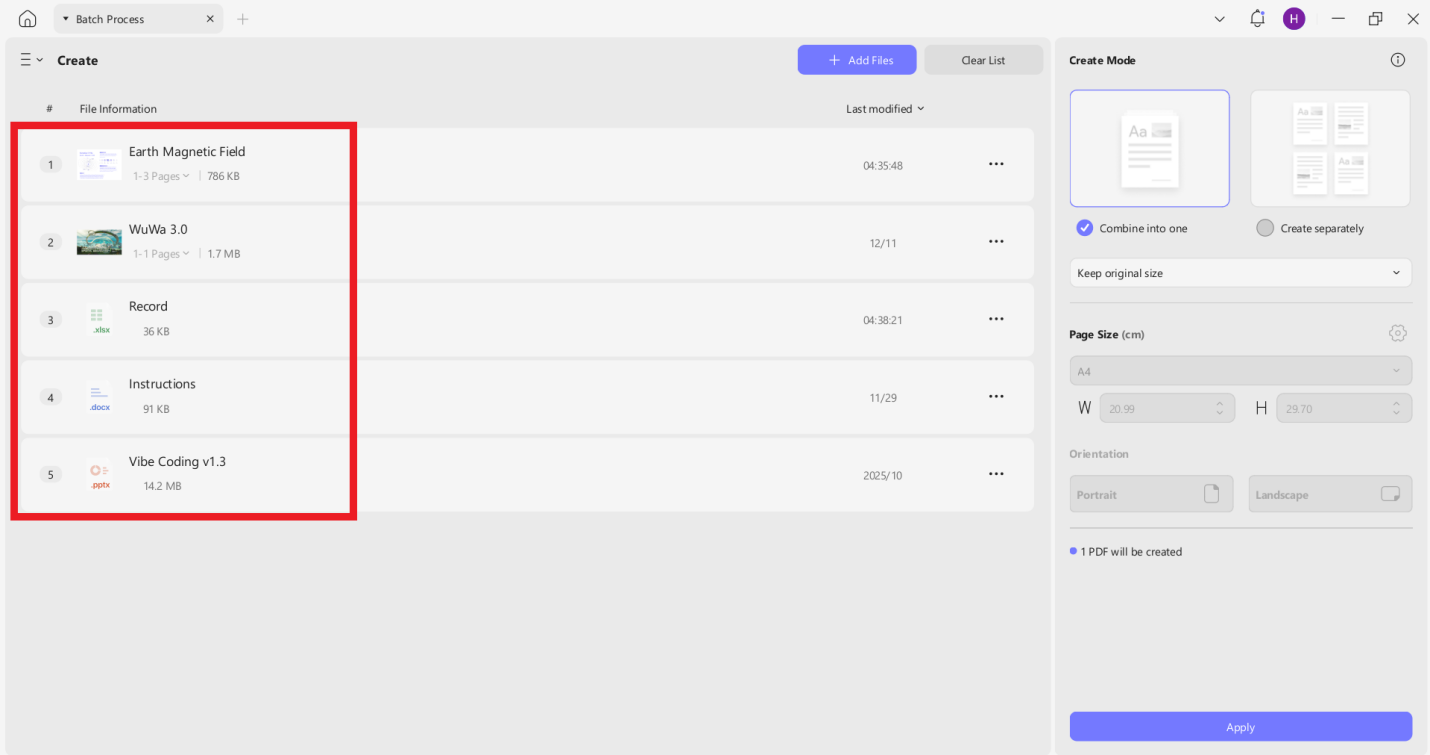Open the Create menu list toggle
This screenshot has width=1430, height=755.
click(31, 60)
